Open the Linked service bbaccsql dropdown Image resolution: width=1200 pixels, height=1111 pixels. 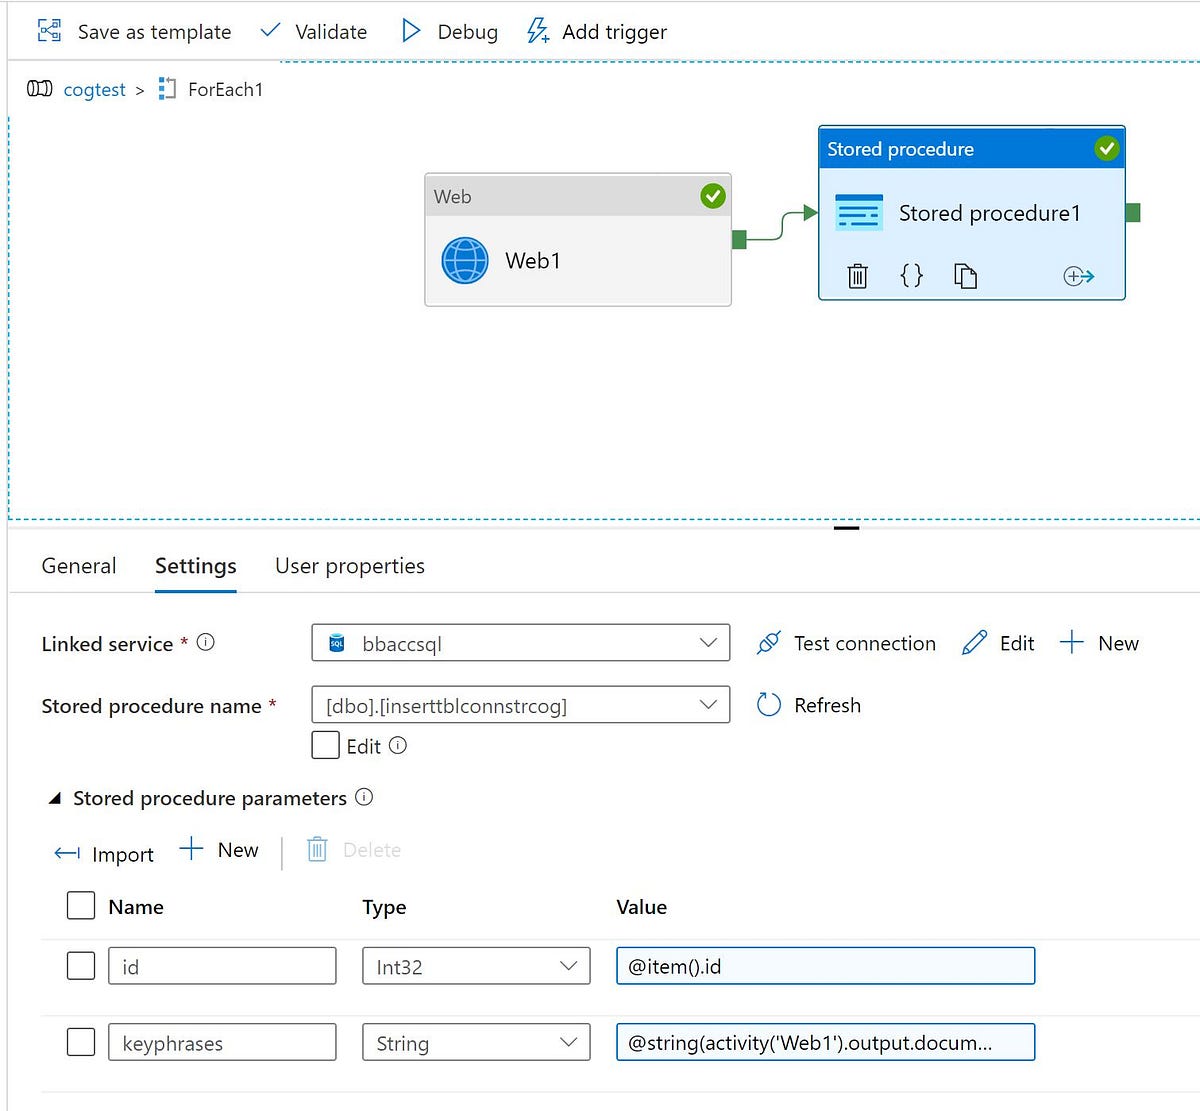708,643
